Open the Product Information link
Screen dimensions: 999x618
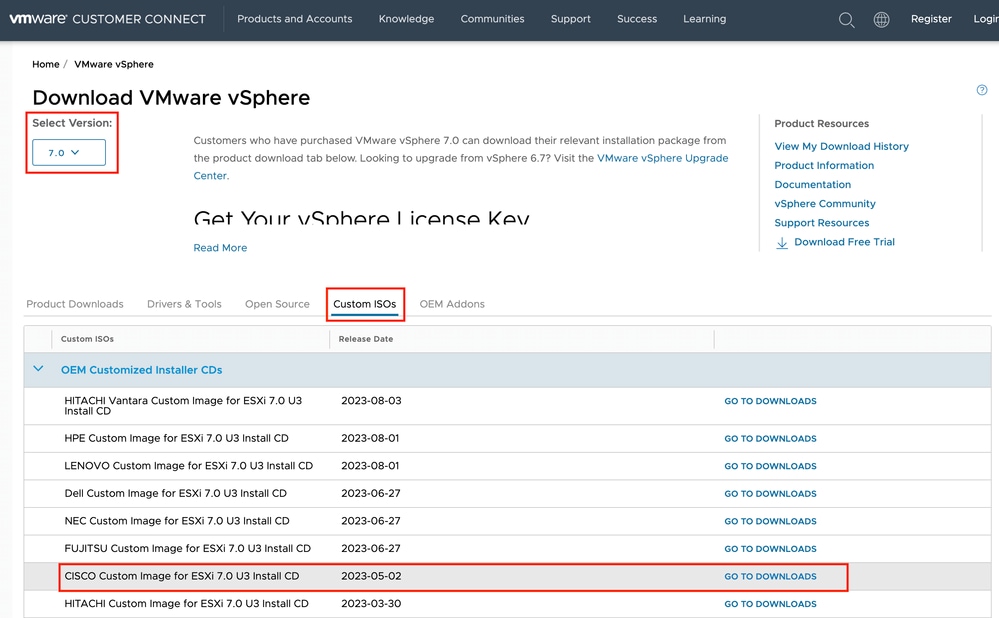click(824, 166)
